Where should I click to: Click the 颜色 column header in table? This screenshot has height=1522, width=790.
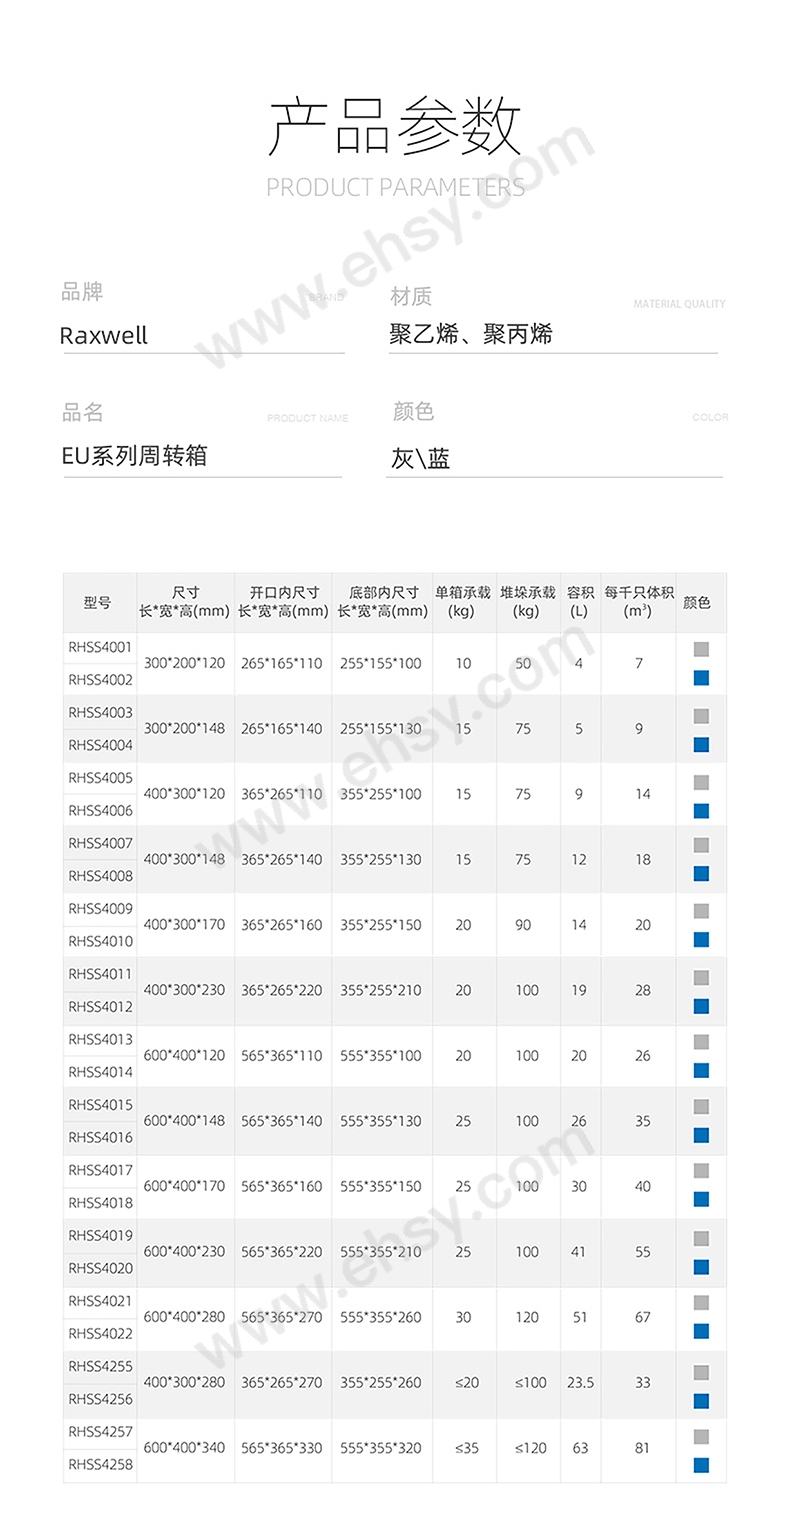(x=697, y=602)
